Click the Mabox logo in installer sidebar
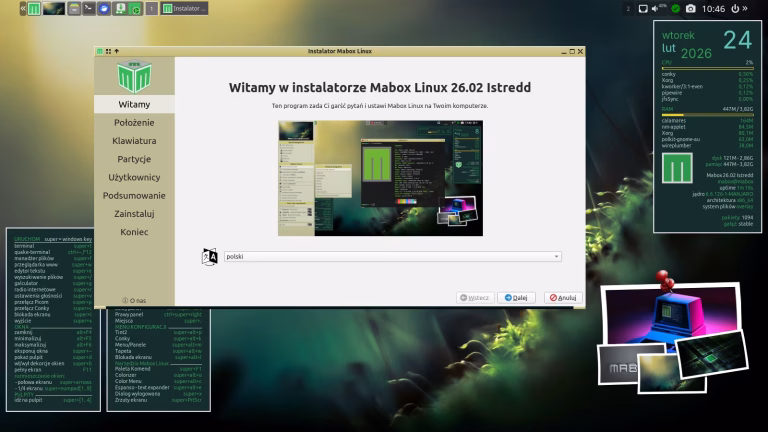The width and height of the screenshot is (768, 432). pyautogui.click(x=134, y=76)
